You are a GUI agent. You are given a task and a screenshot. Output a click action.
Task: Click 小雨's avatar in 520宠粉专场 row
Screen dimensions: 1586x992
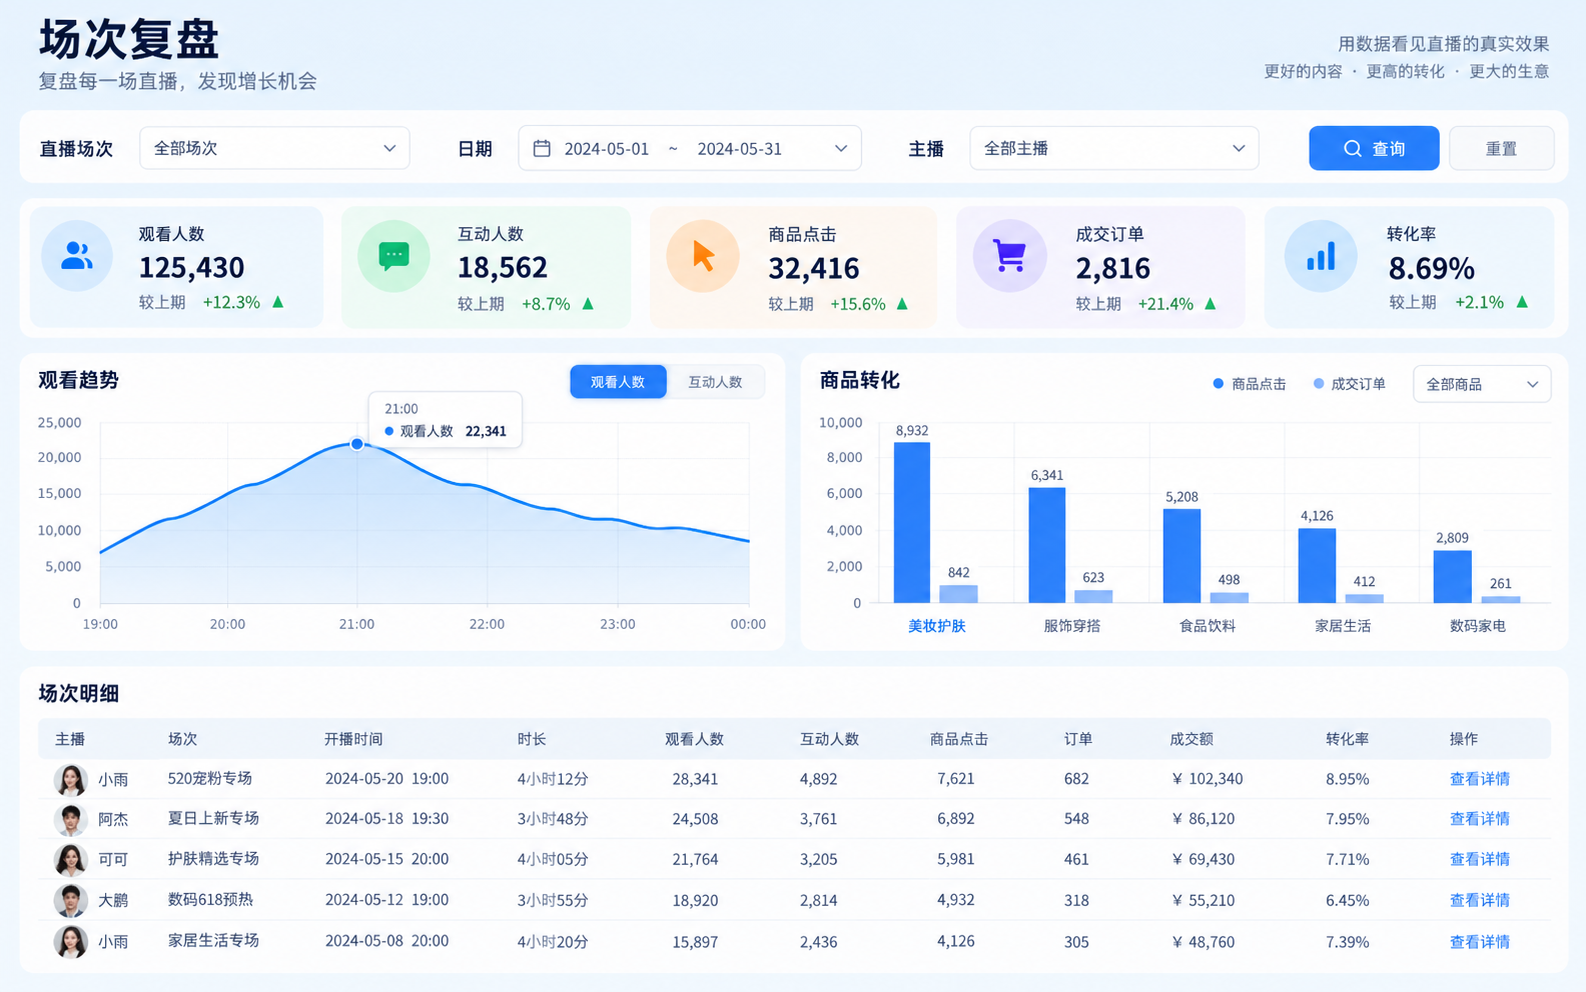point(70,779)
